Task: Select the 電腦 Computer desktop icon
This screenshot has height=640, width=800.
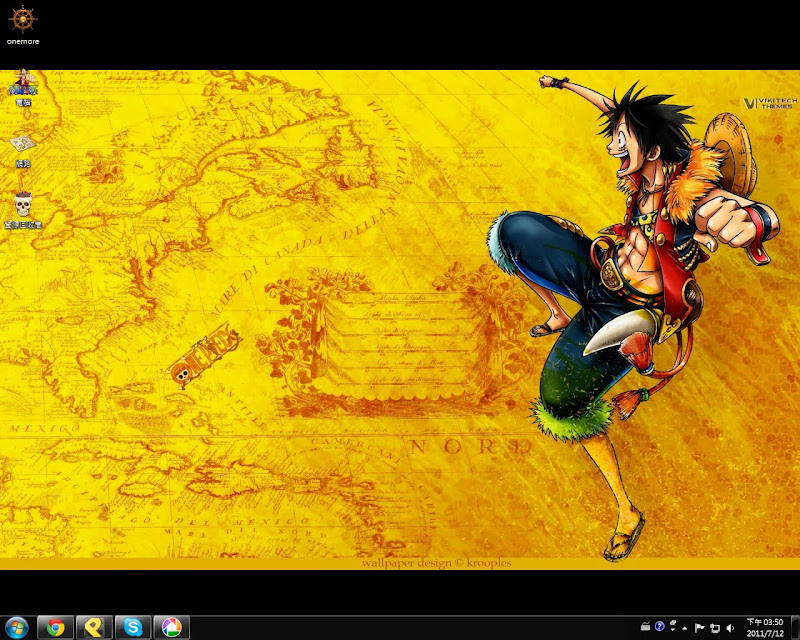Action: point(21,88)
